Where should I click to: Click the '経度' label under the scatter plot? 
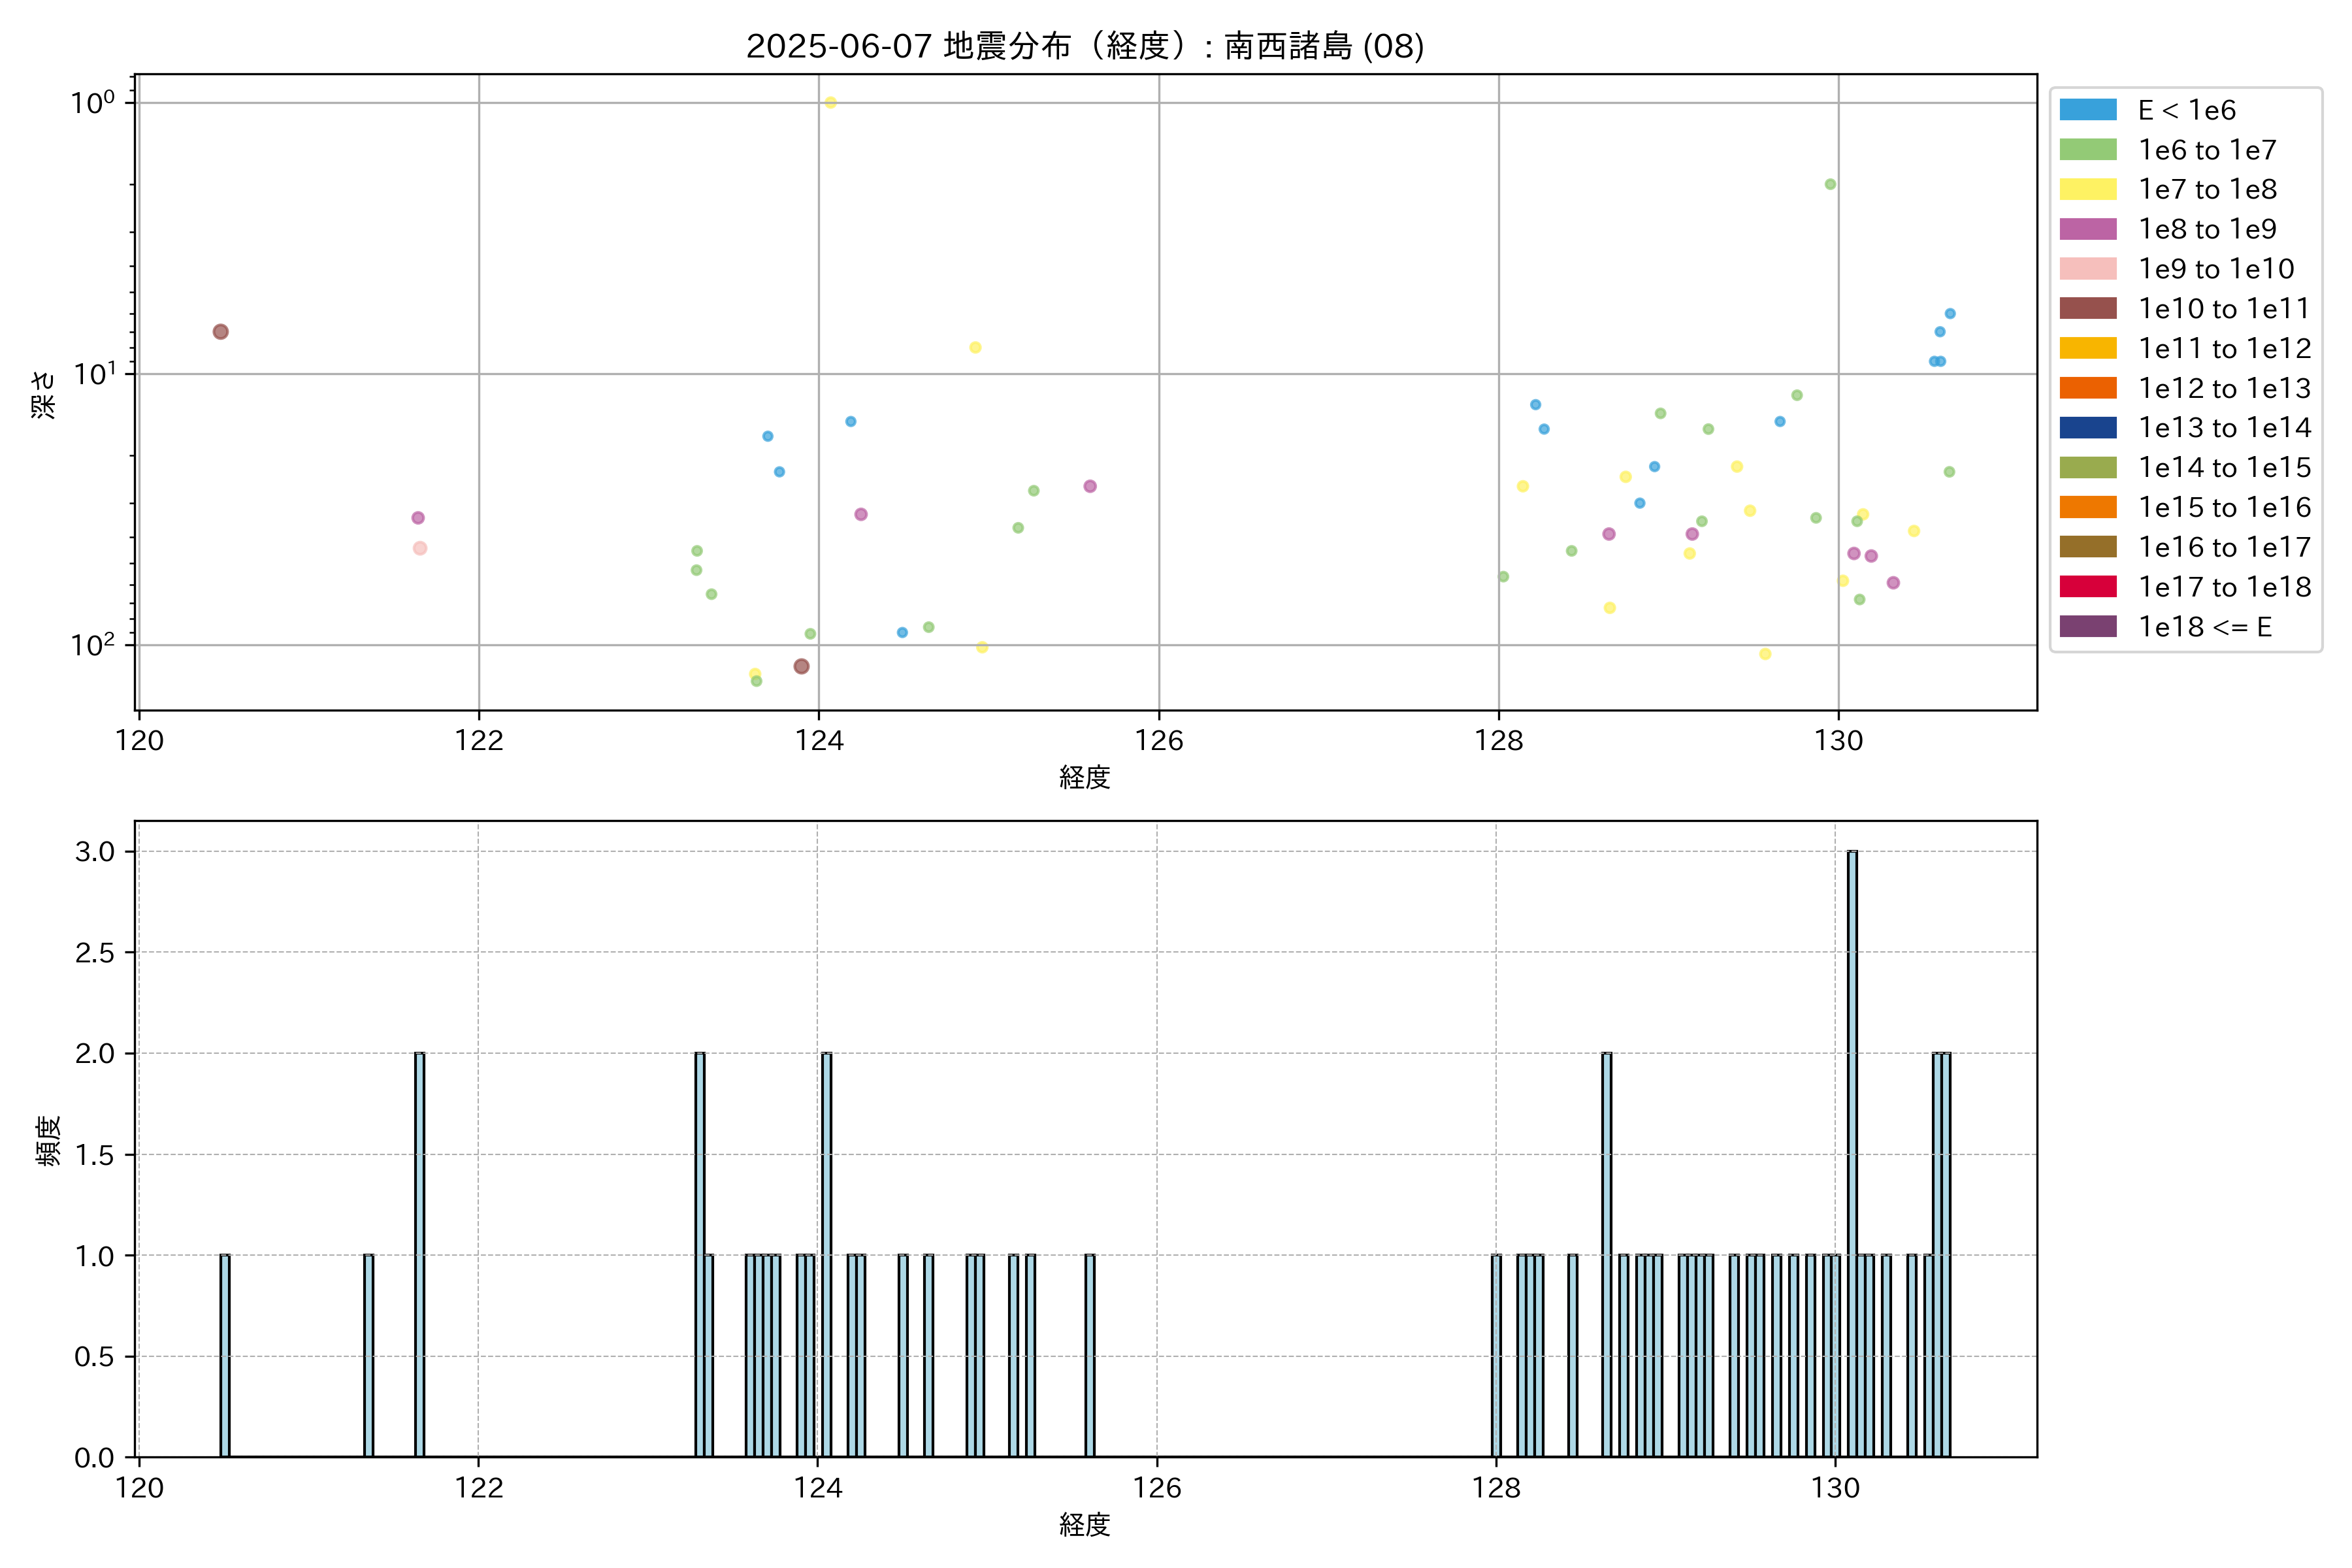pyautogui.click(x=1084, y=777)
